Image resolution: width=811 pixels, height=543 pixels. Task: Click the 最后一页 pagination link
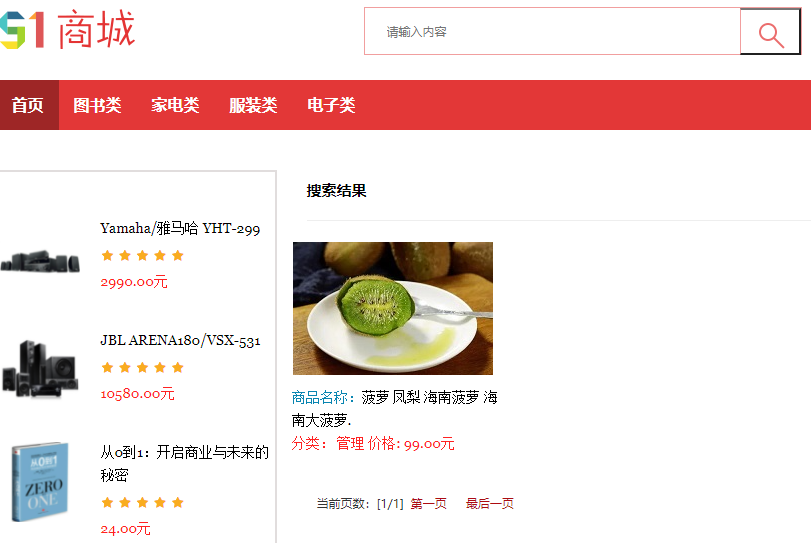coord(490,504)
